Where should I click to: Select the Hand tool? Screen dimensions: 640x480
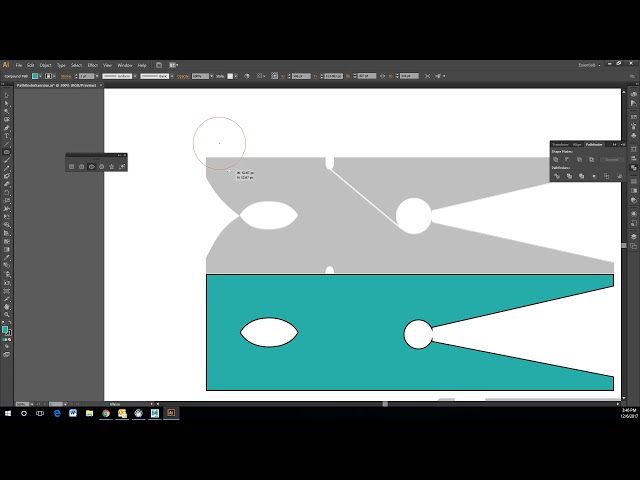click(x=7, y=307)
